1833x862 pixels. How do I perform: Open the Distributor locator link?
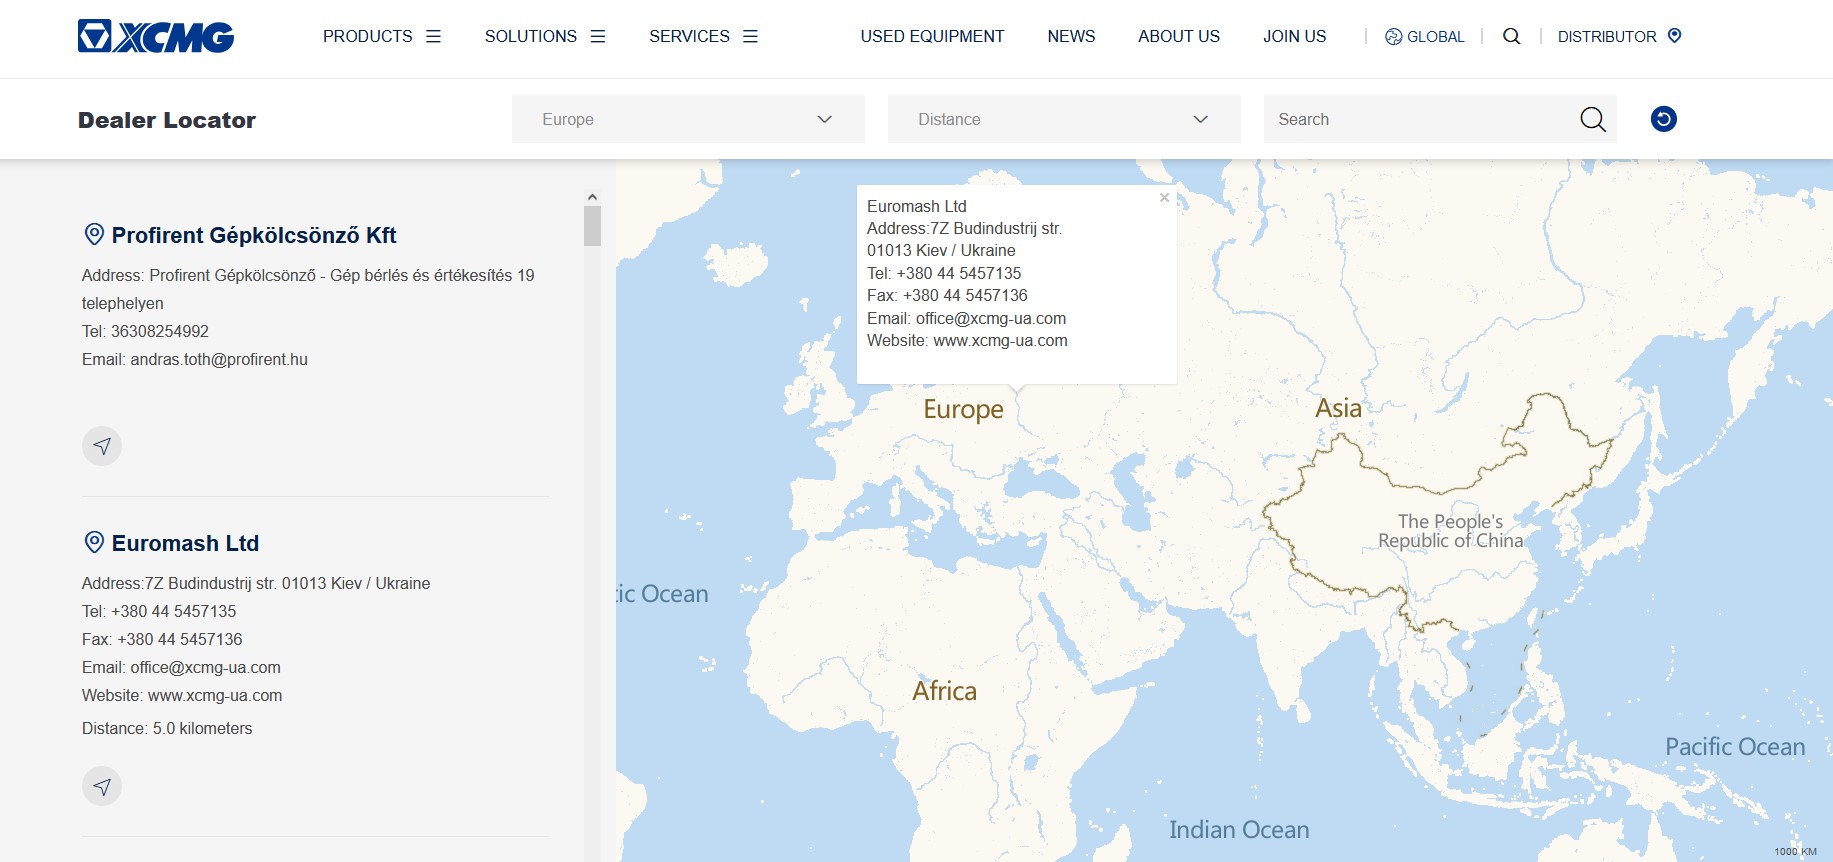point(1618,36)
